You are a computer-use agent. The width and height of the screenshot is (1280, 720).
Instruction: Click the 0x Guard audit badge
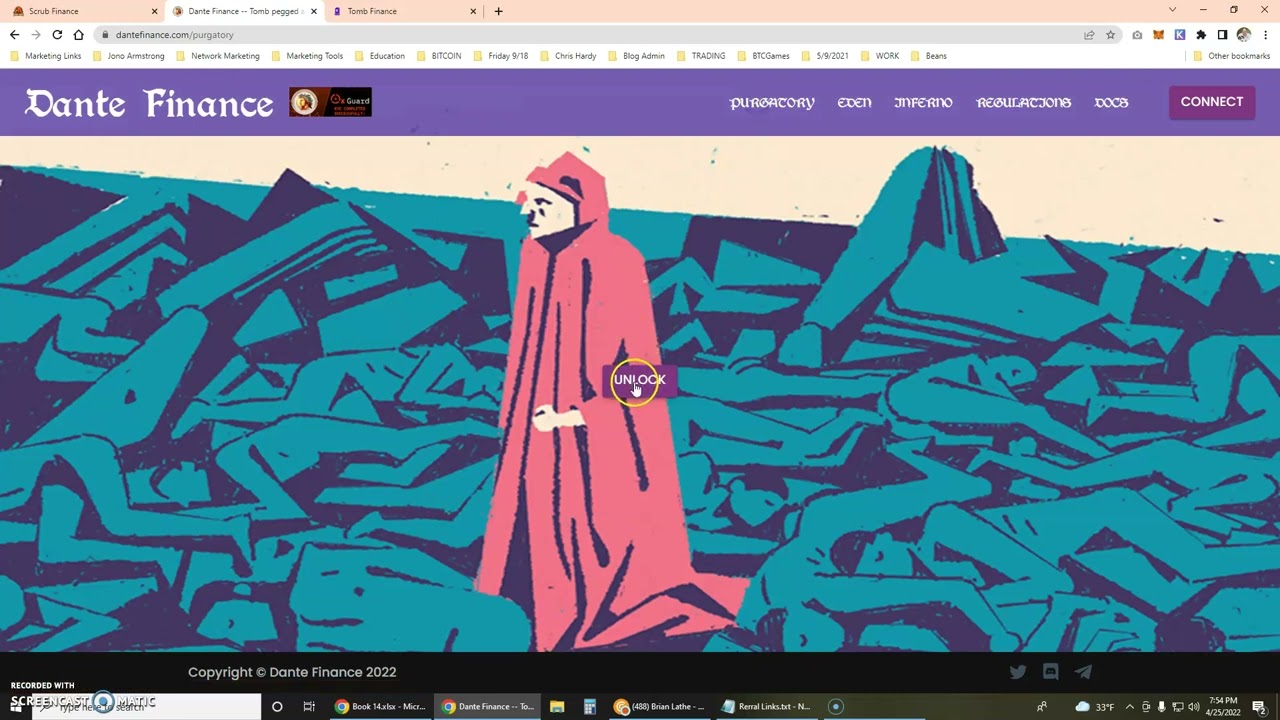[x=330, y=102]
